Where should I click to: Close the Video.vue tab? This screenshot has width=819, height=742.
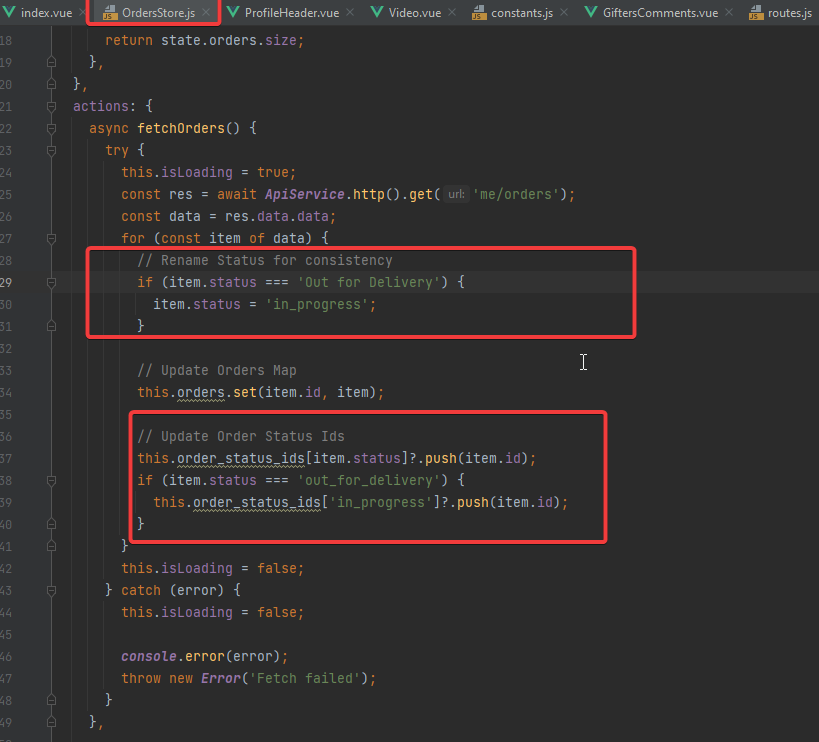(x=452, y=12)
